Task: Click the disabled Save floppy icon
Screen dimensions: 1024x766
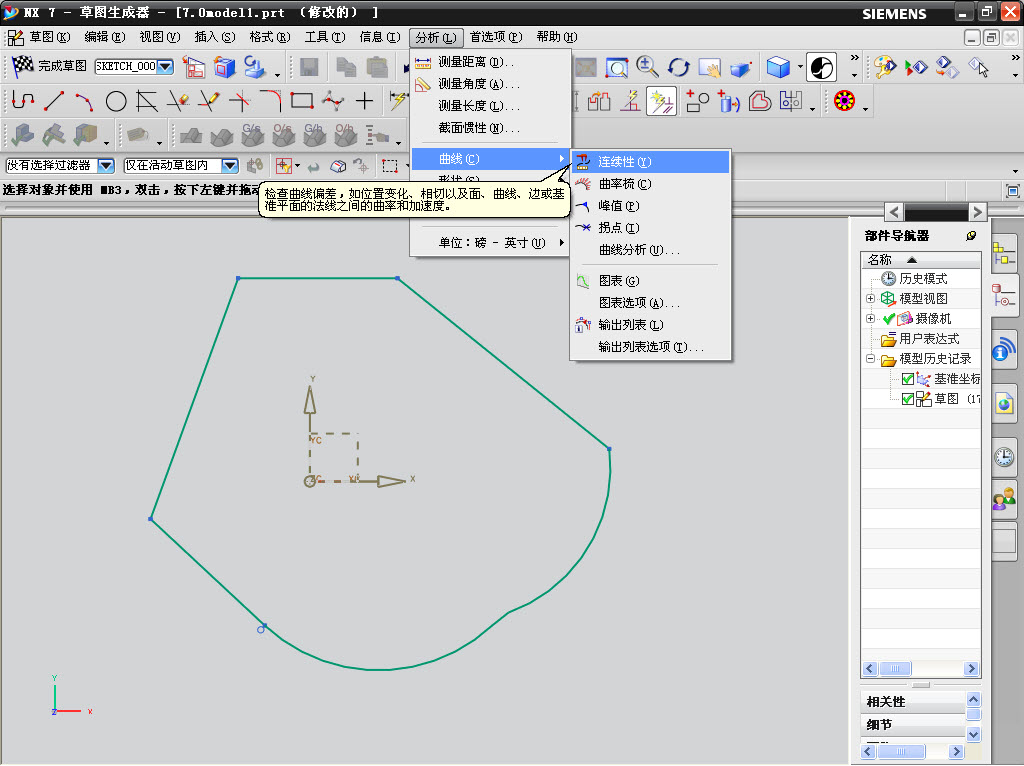Action: coord(308,67)
